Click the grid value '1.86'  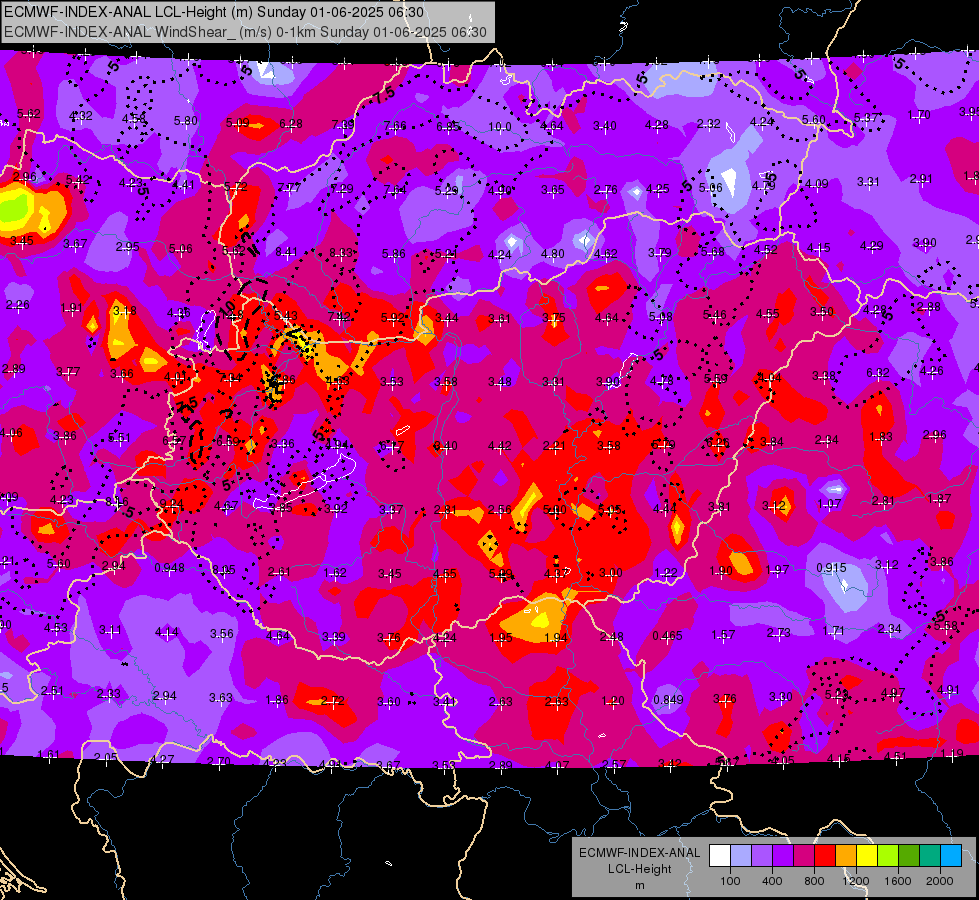tap(277, 700)
